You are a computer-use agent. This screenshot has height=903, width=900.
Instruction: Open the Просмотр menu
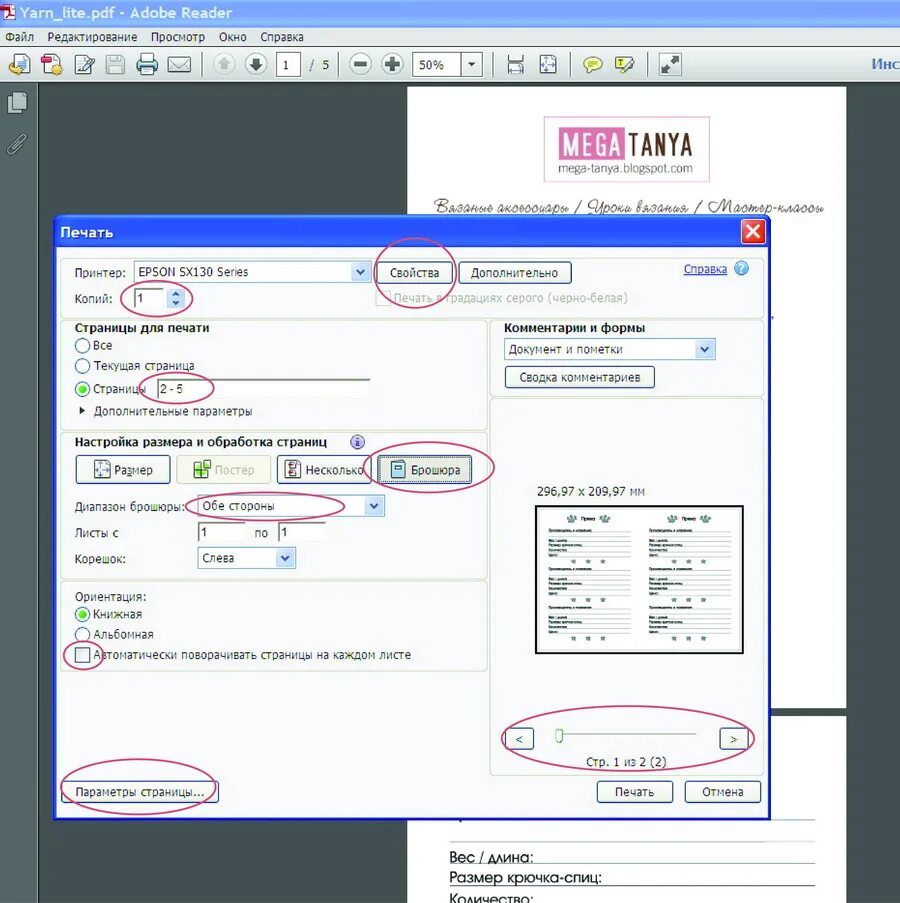point(177,37)
